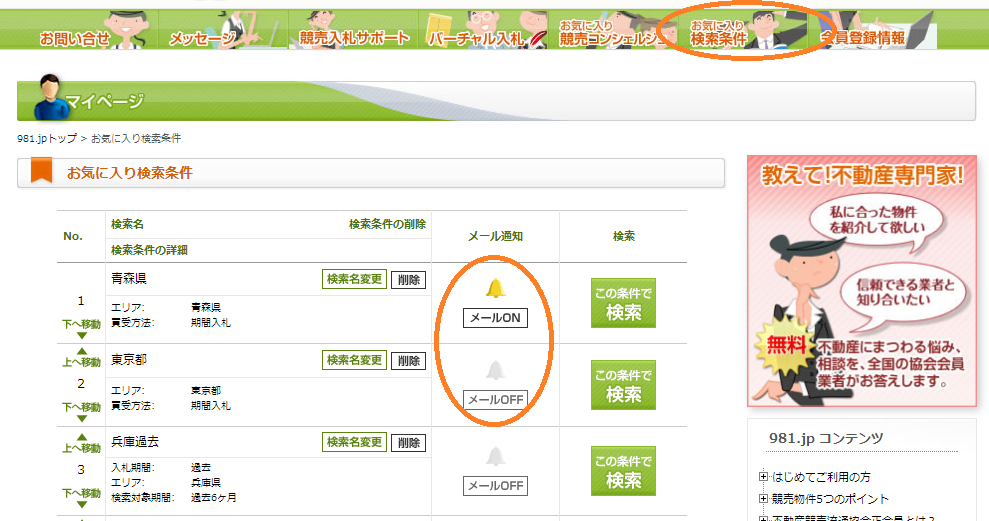Open 会員登録情報 tab
The image size is (989, 521).
click(x=872, y=30)
